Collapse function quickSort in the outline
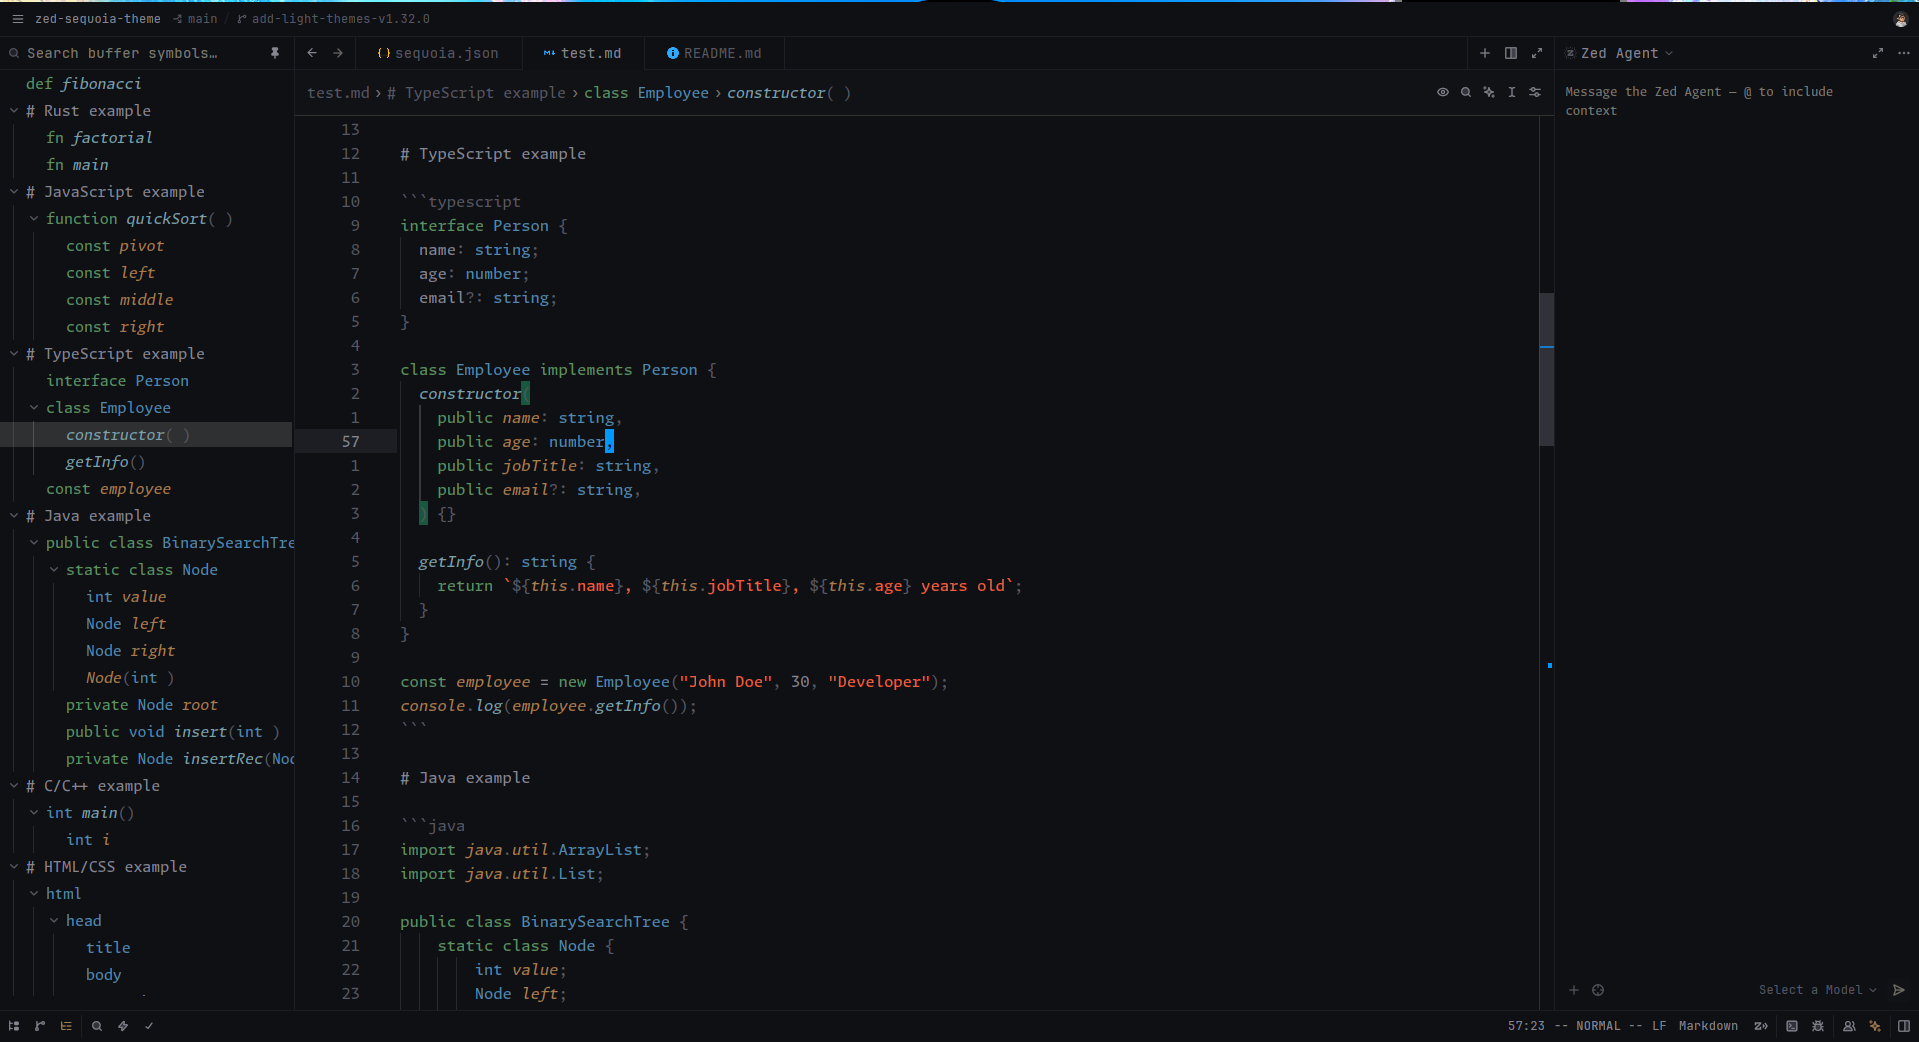The width and height of the screenshot is (1919, 1042). [x=34, y=219]
